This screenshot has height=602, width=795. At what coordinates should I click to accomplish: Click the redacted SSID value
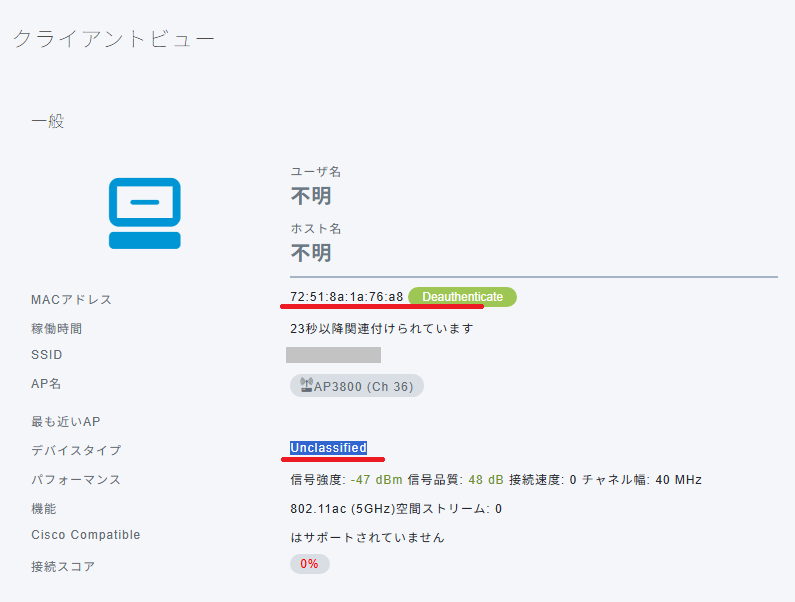pyautogui.click(x=333, y=355)
